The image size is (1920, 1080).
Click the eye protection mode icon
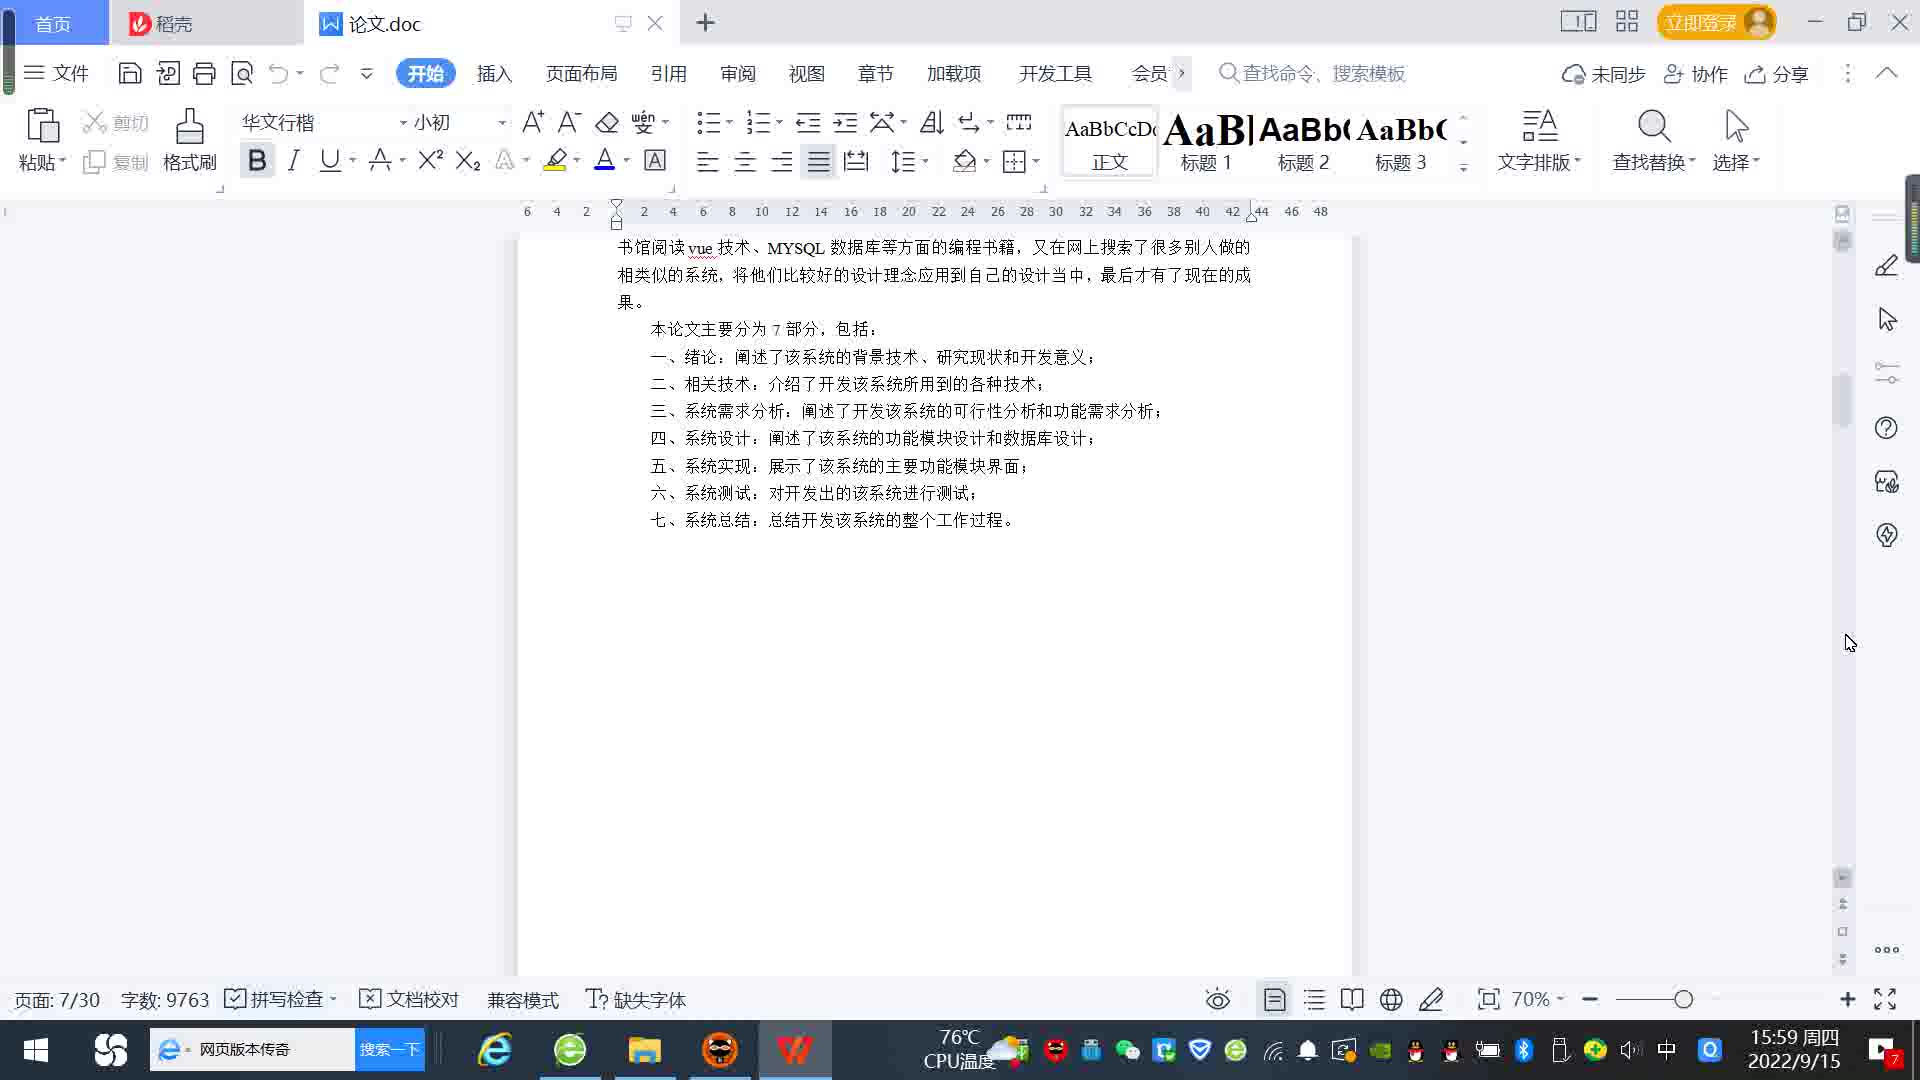[1217, 999]
